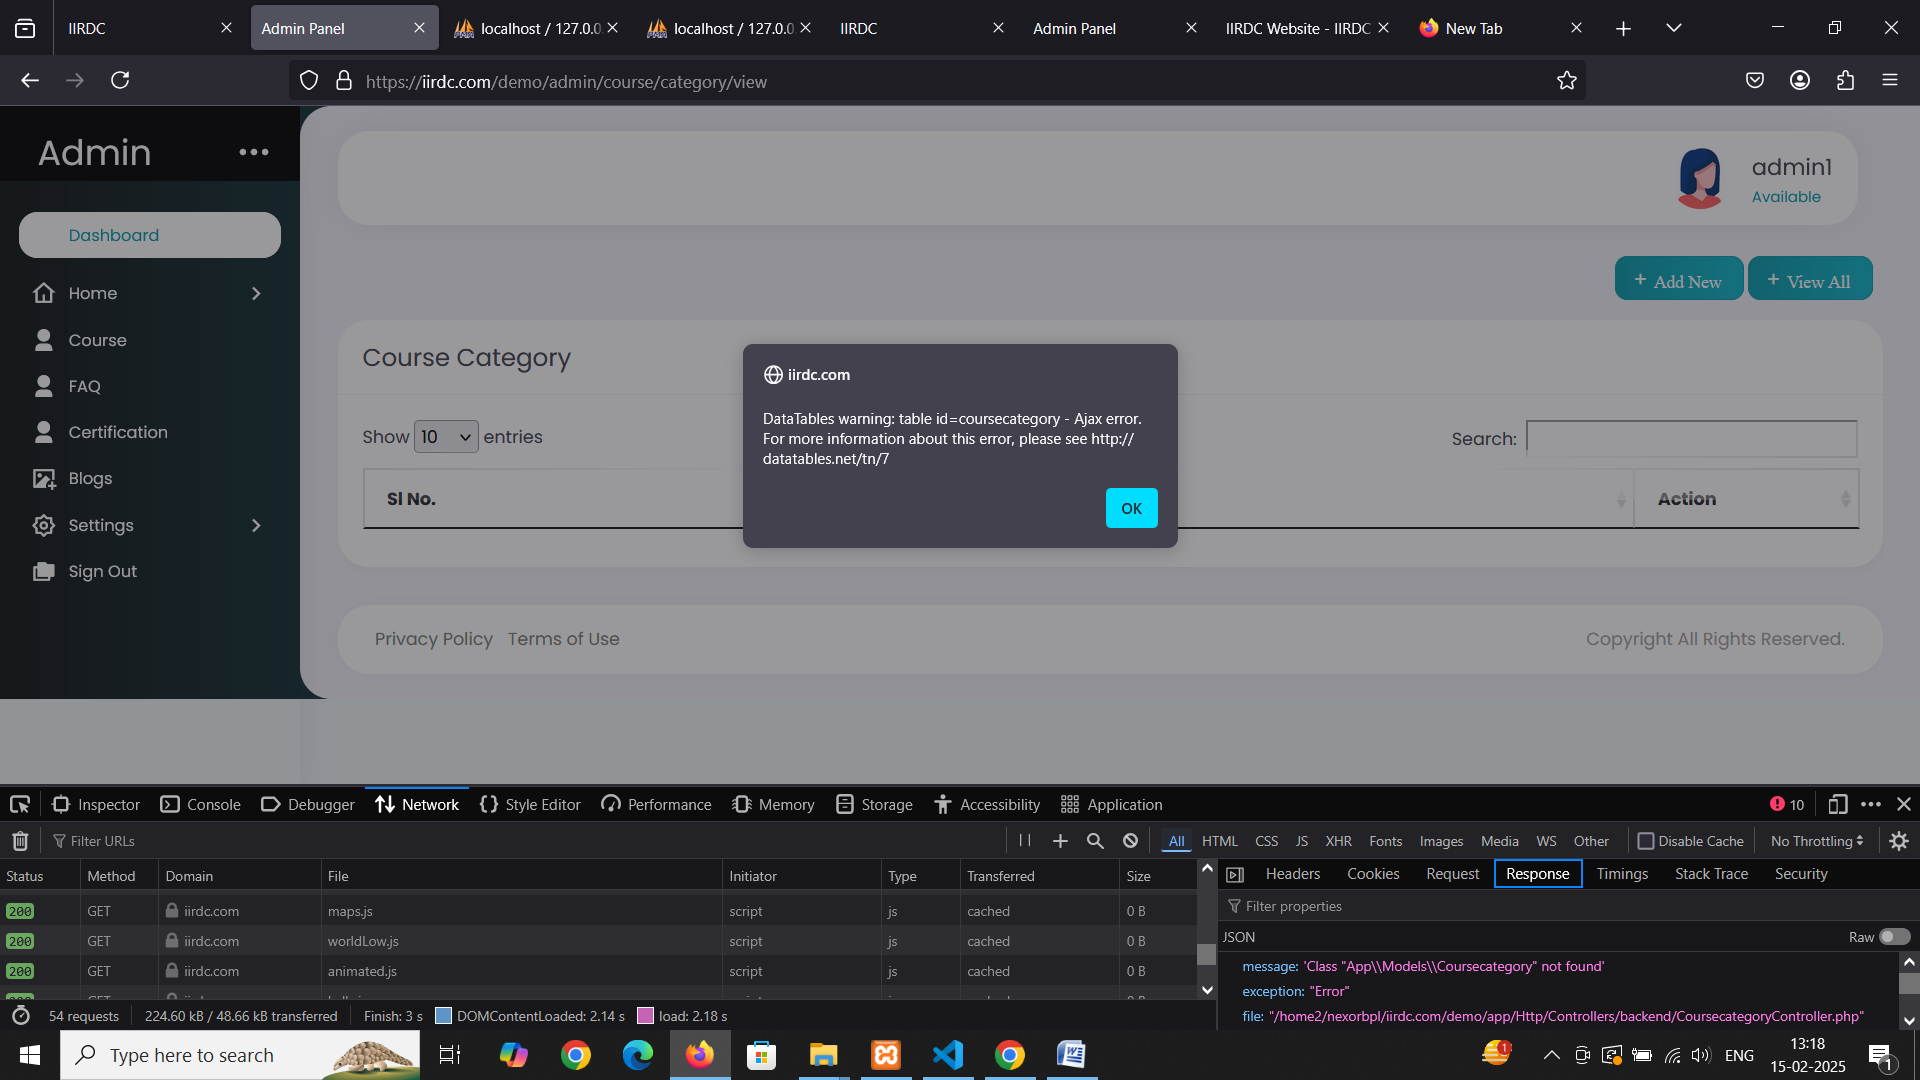Clear network log with trash icon
The width and height of the screenshot is (1920, 1080).
point(20,841)
